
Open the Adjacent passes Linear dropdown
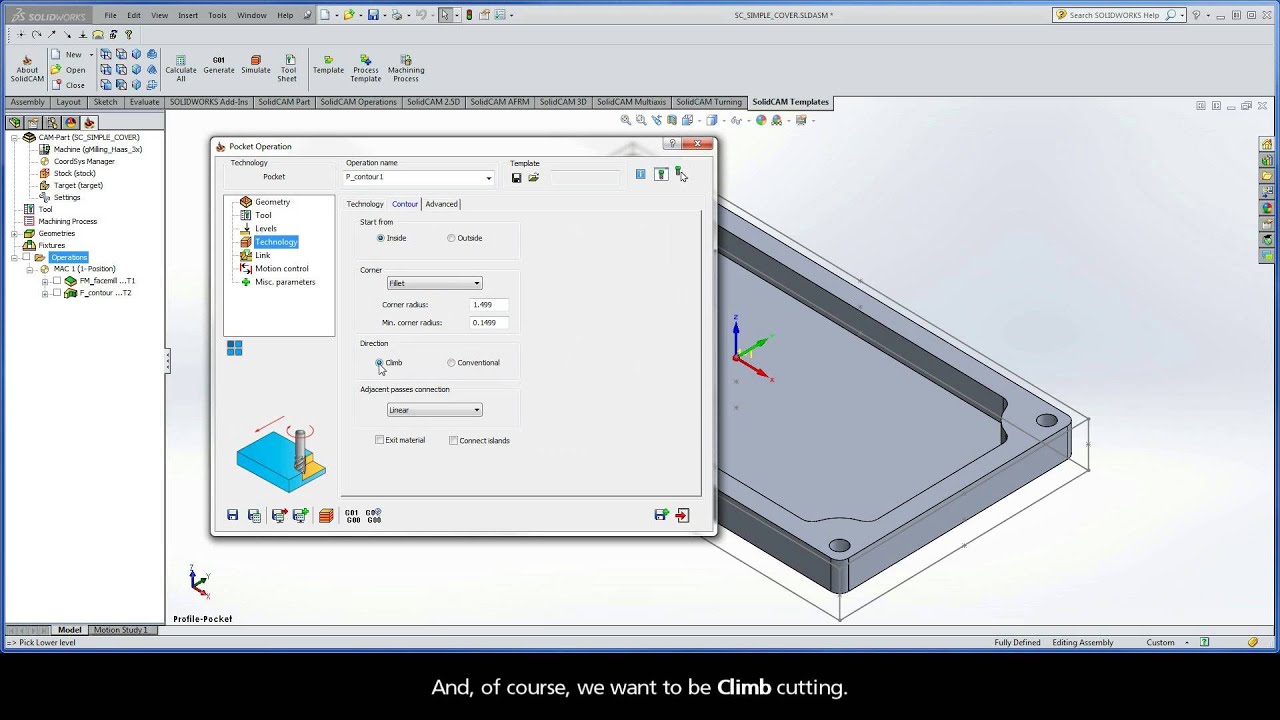click(x=434, y=410)
